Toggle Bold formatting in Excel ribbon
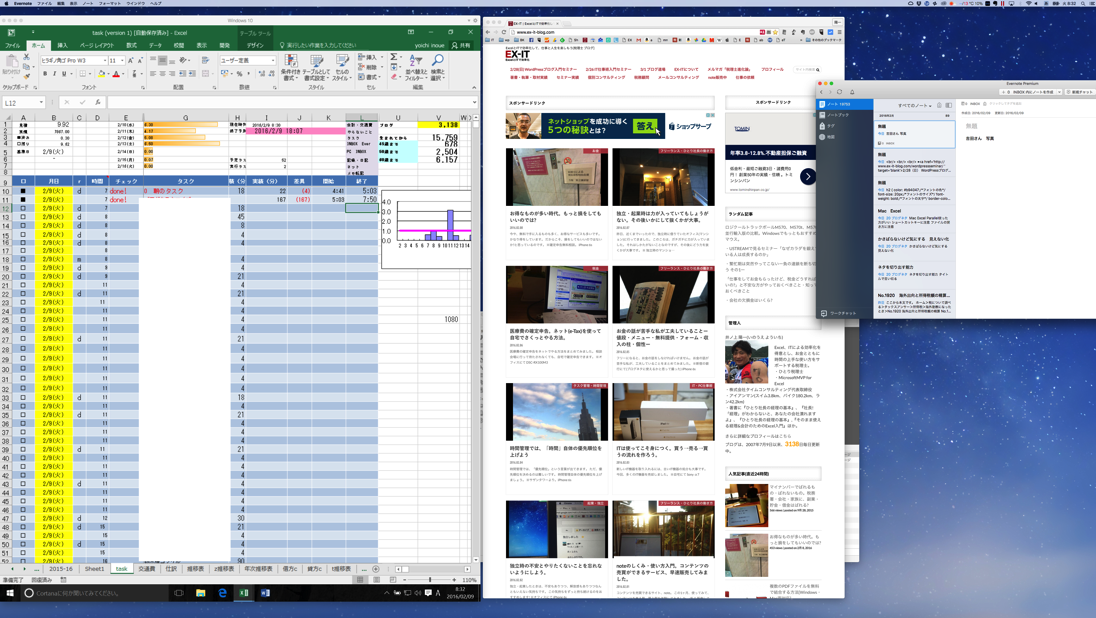The height and width of the screenshot is (618, 1096). [45, 73]
